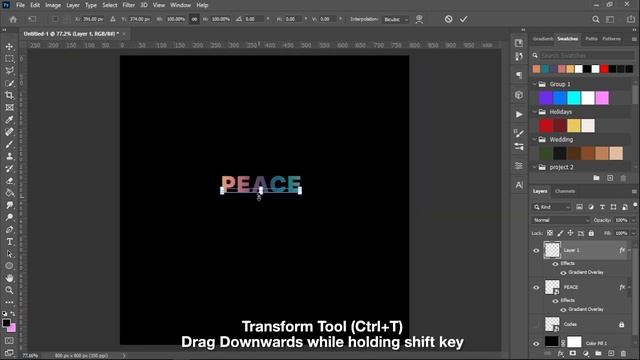Add layer style fx at panel bottom
Screen dimensions: 640x360
click(560, 353)
